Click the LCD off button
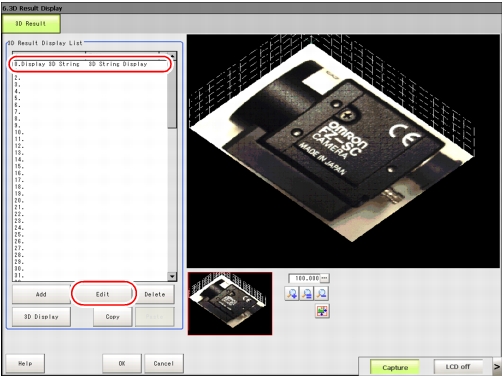Screen dimensions: 504x377 tap(458, 367)
